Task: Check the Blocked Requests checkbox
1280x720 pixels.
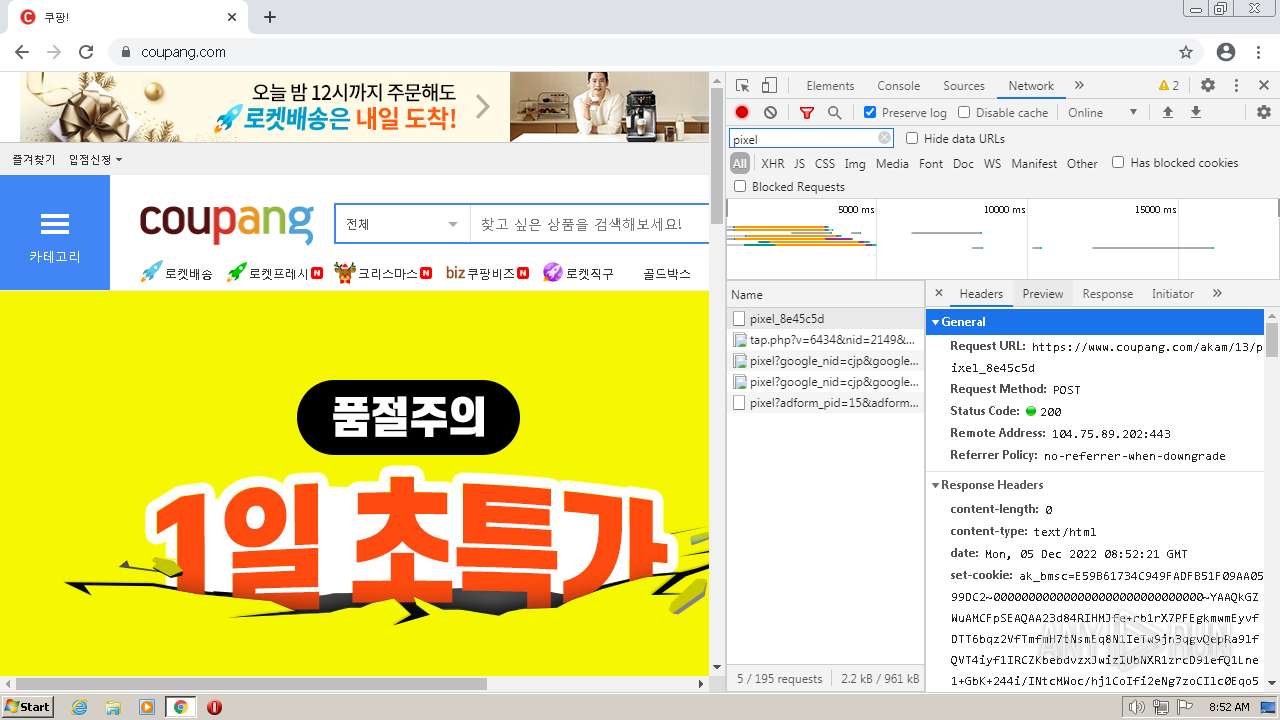Action: [740, 187]
